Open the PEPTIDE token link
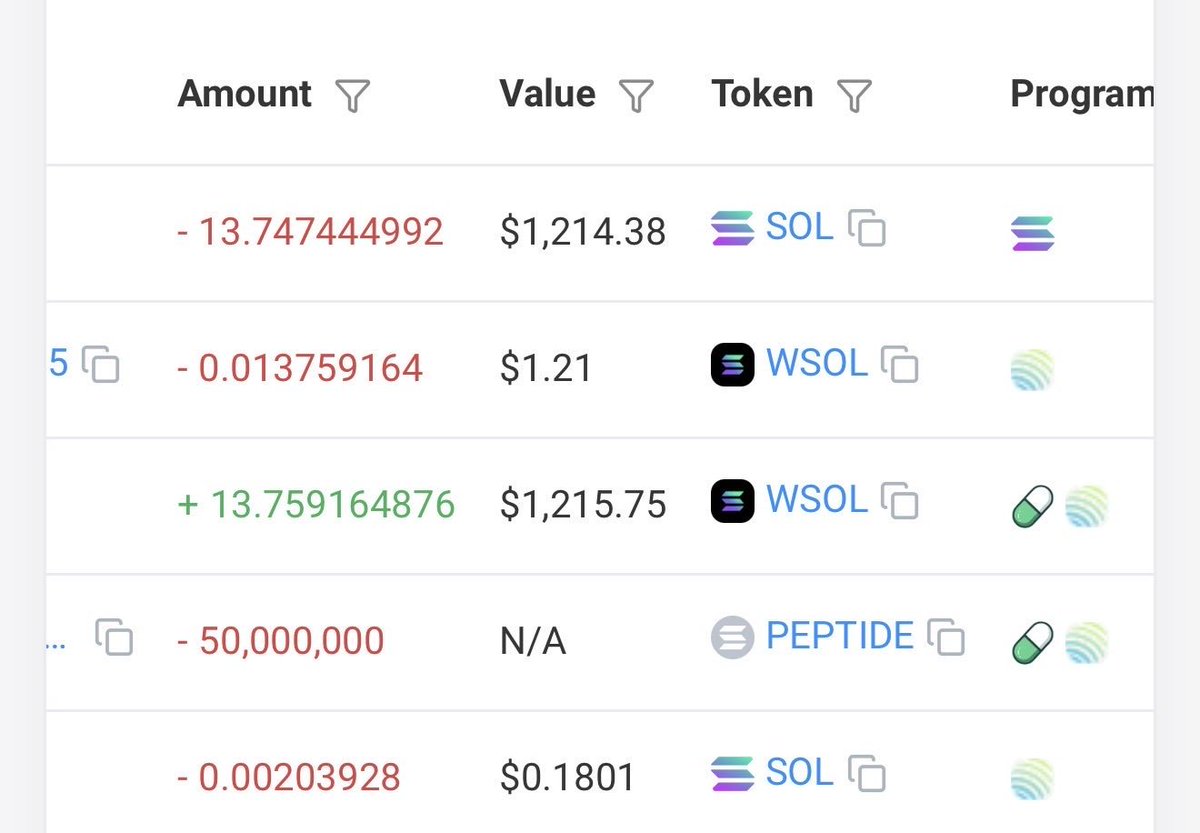The image size is (1200, 833). (840, 636)
